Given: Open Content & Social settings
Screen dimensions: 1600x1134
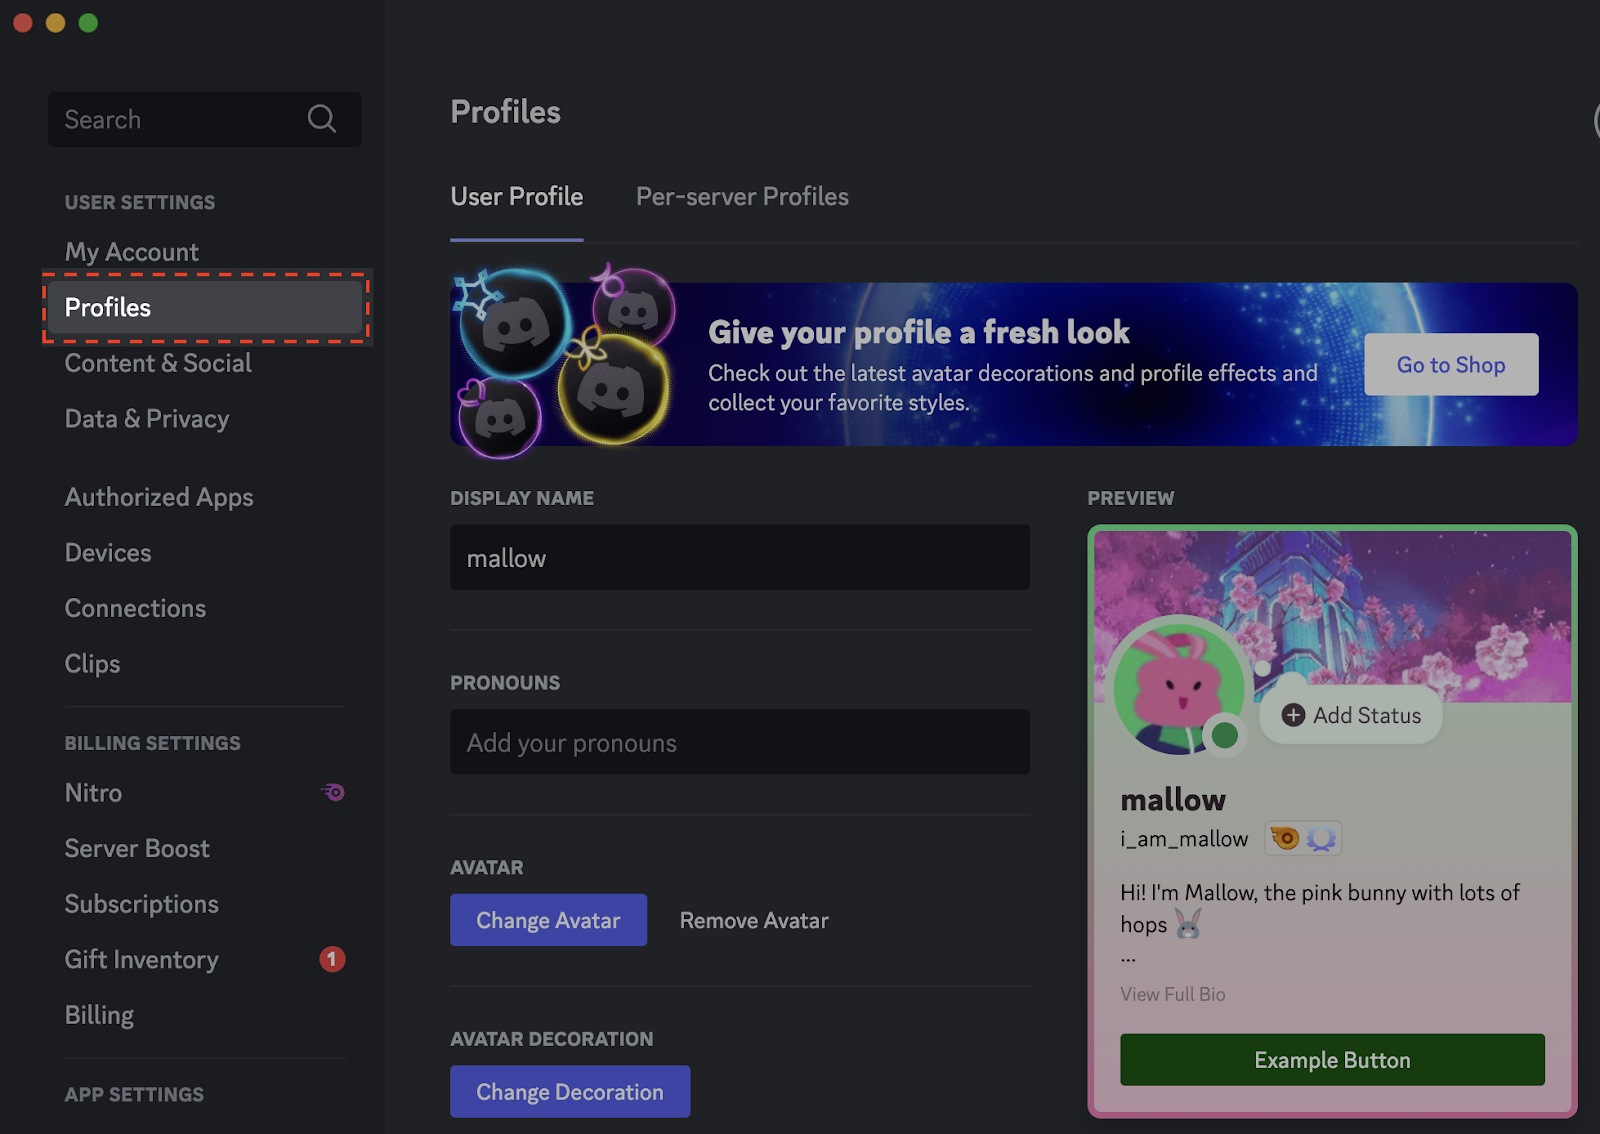Looking at the screenshot, I should pyautogui.click(x=157, y=363).
